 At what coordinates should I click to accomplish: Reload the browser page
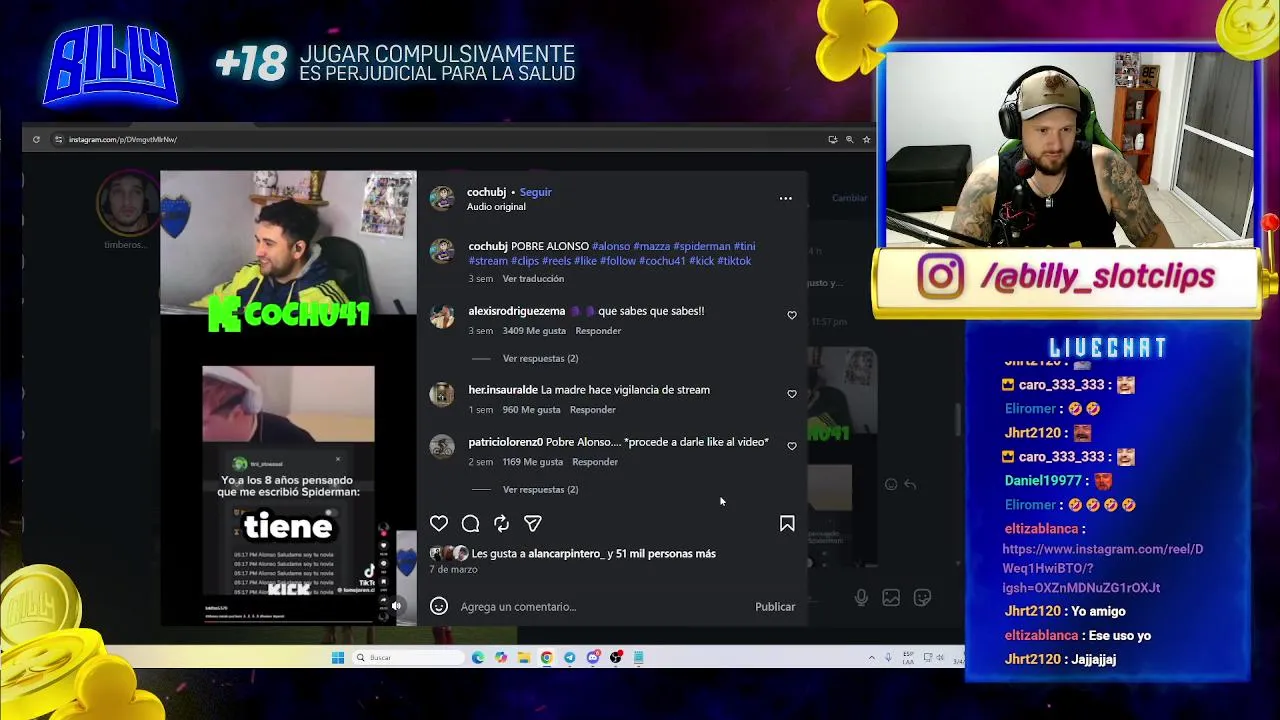36,139
